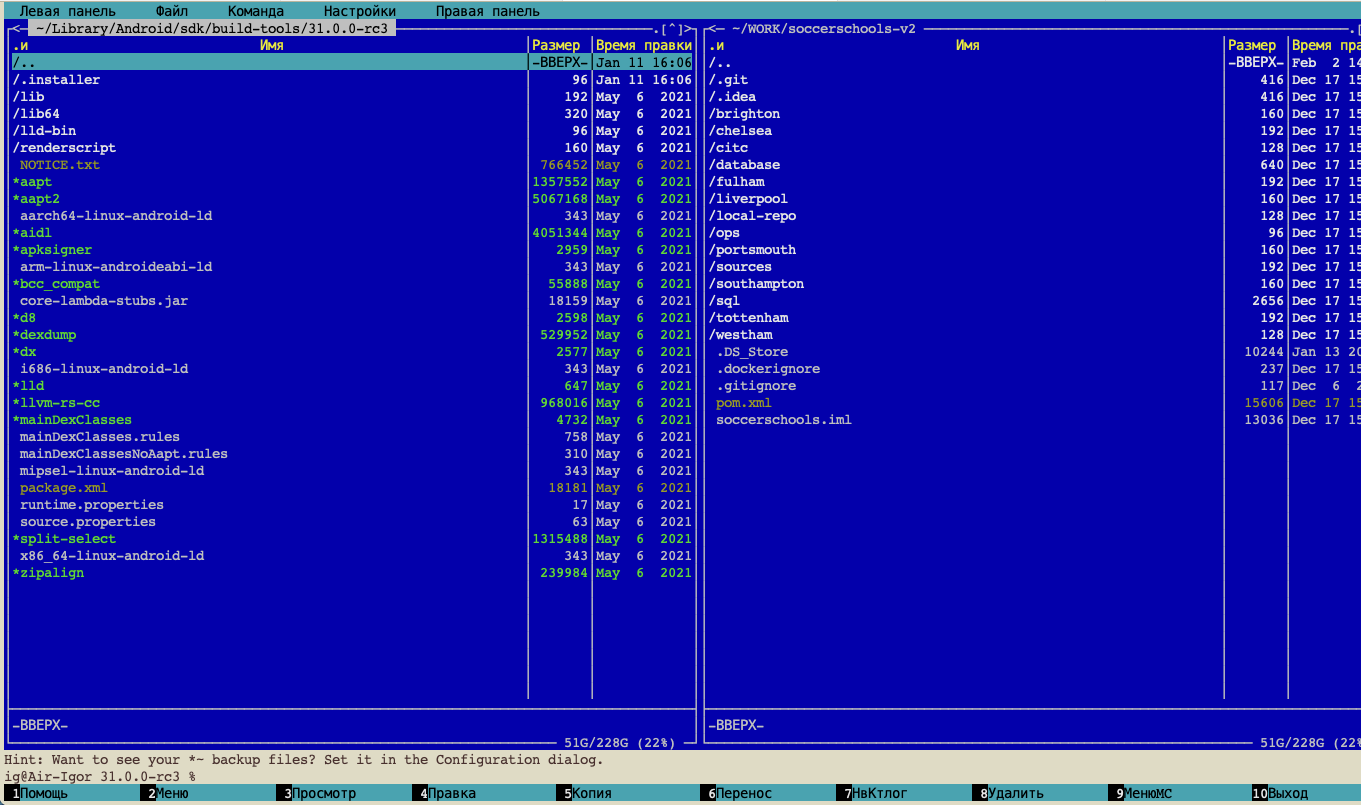Toggle sort order via left panel .и indicator
1361x805 pixels.
pyautogui.click(x=20, y=46)
